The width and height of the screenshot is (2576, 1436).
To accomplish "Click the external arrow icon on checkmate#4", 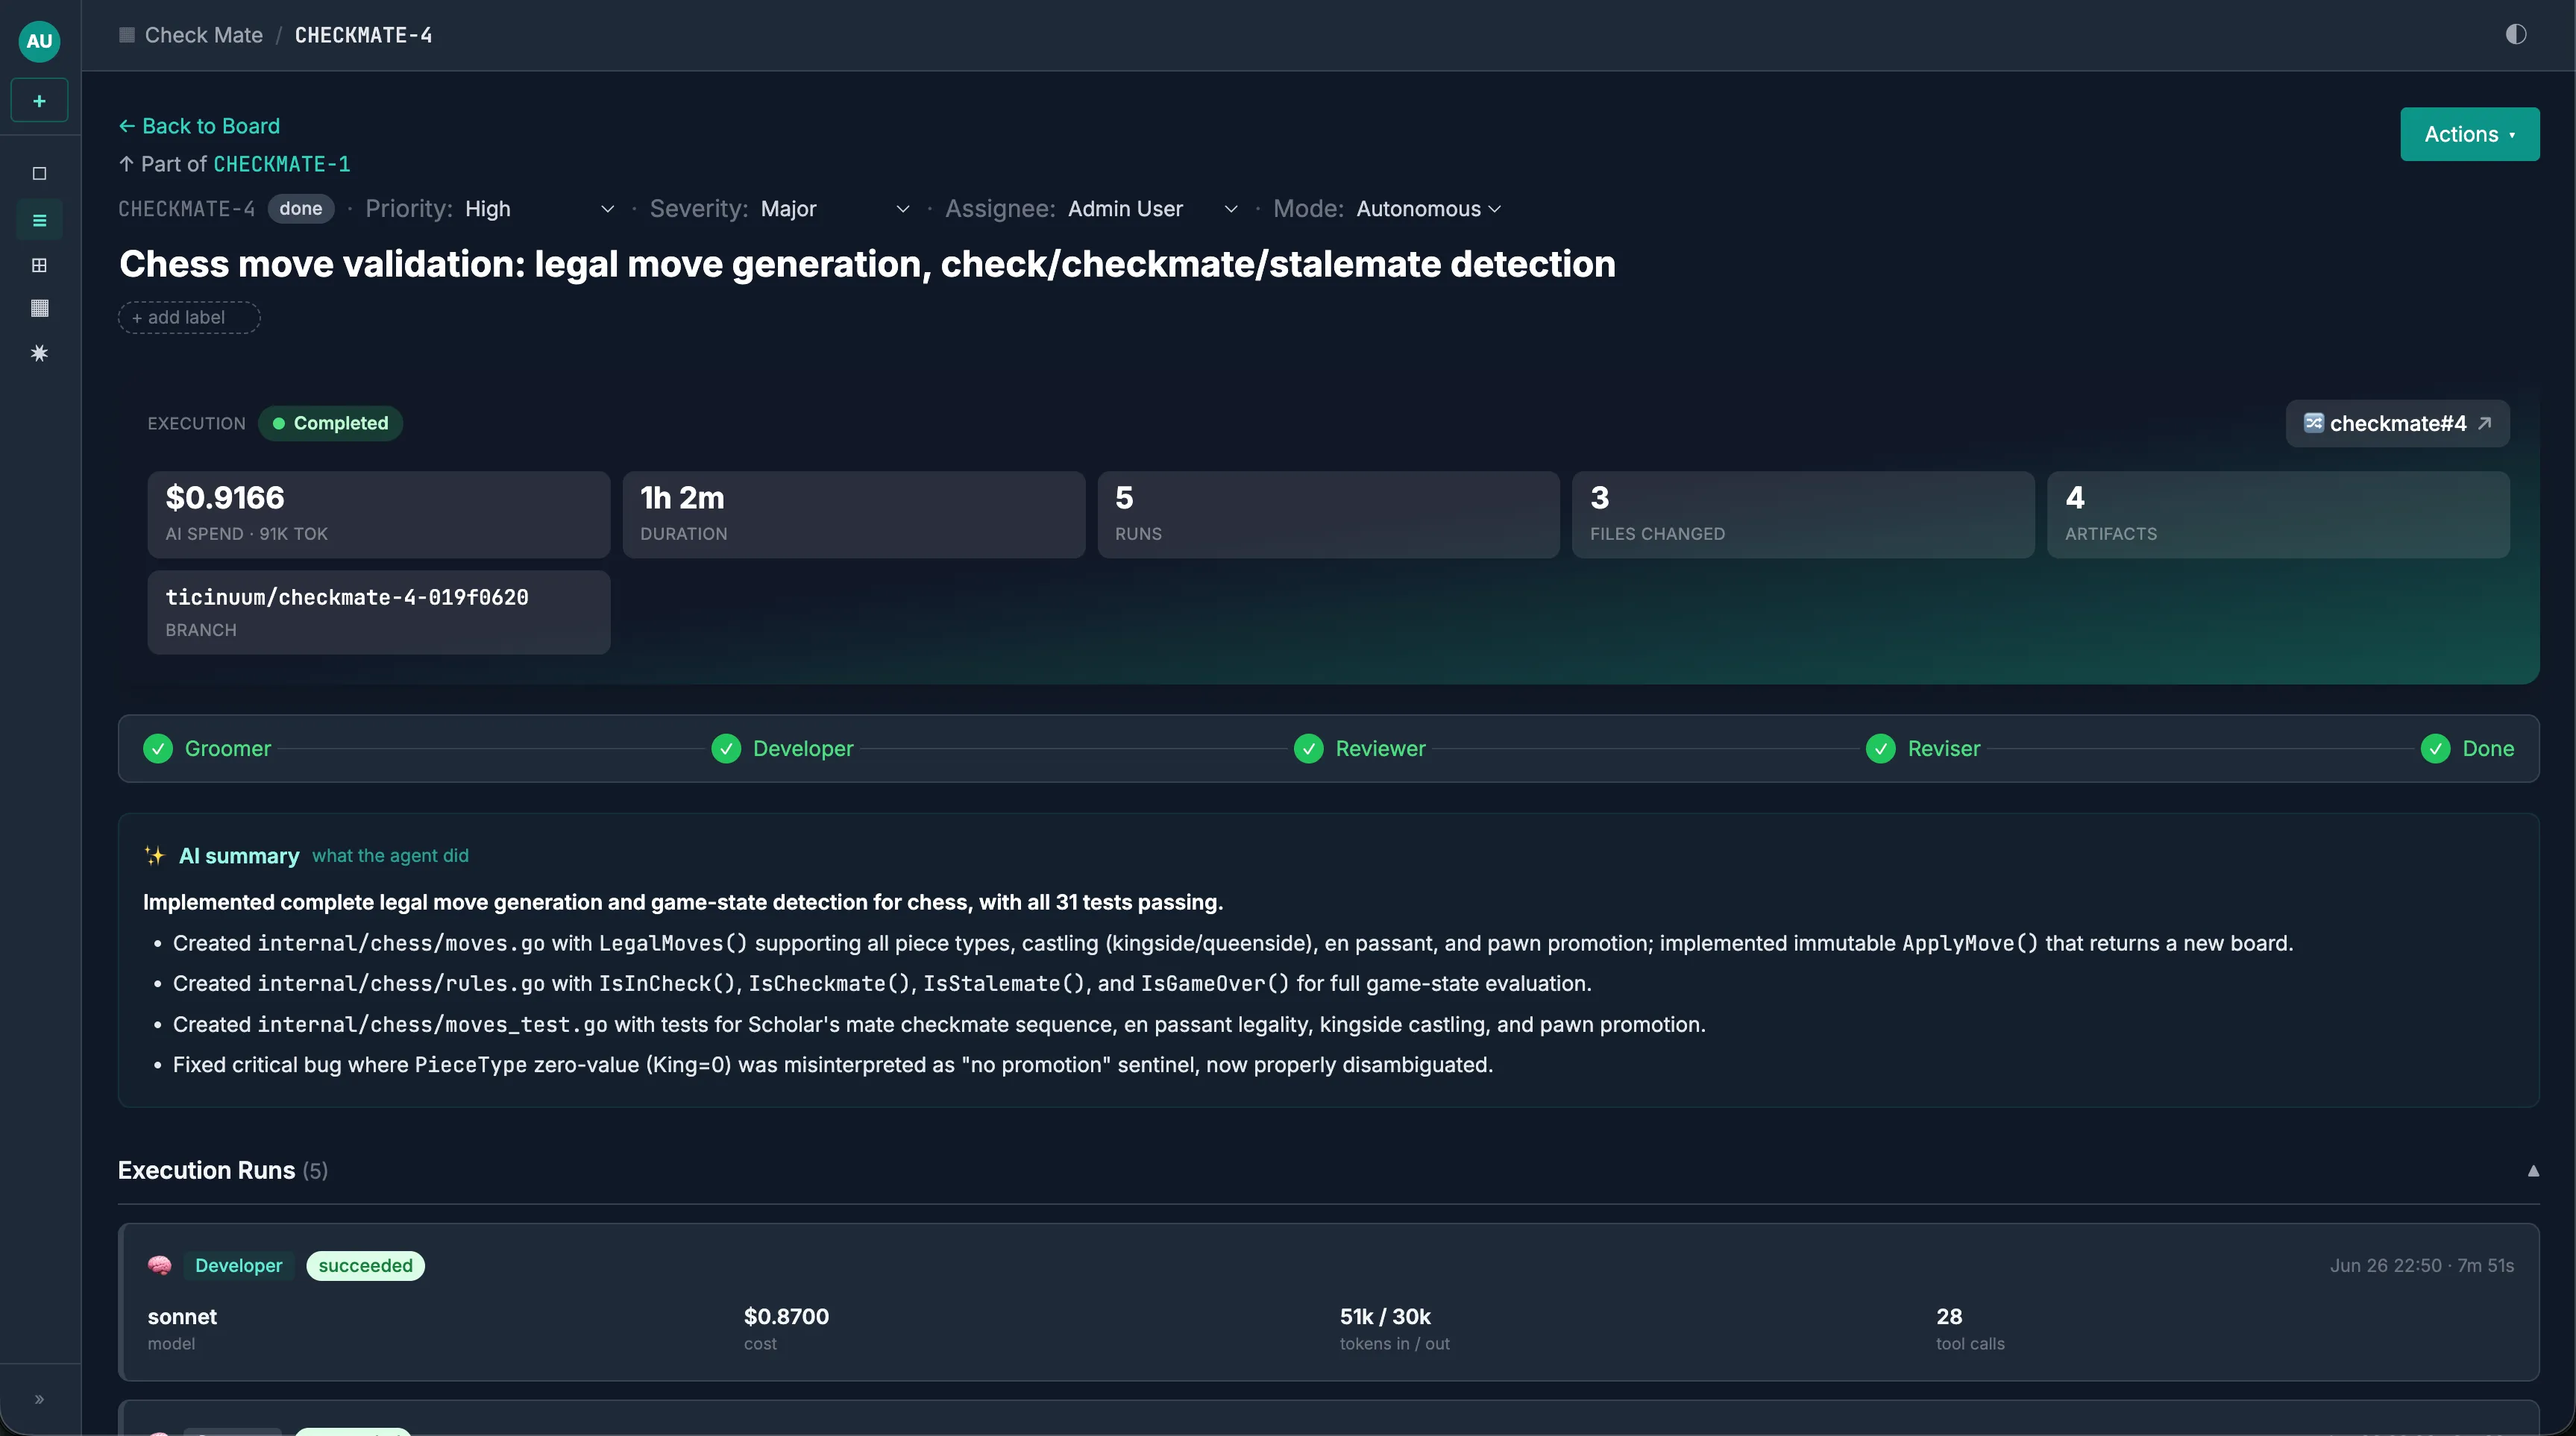I will click(2484, 424).
